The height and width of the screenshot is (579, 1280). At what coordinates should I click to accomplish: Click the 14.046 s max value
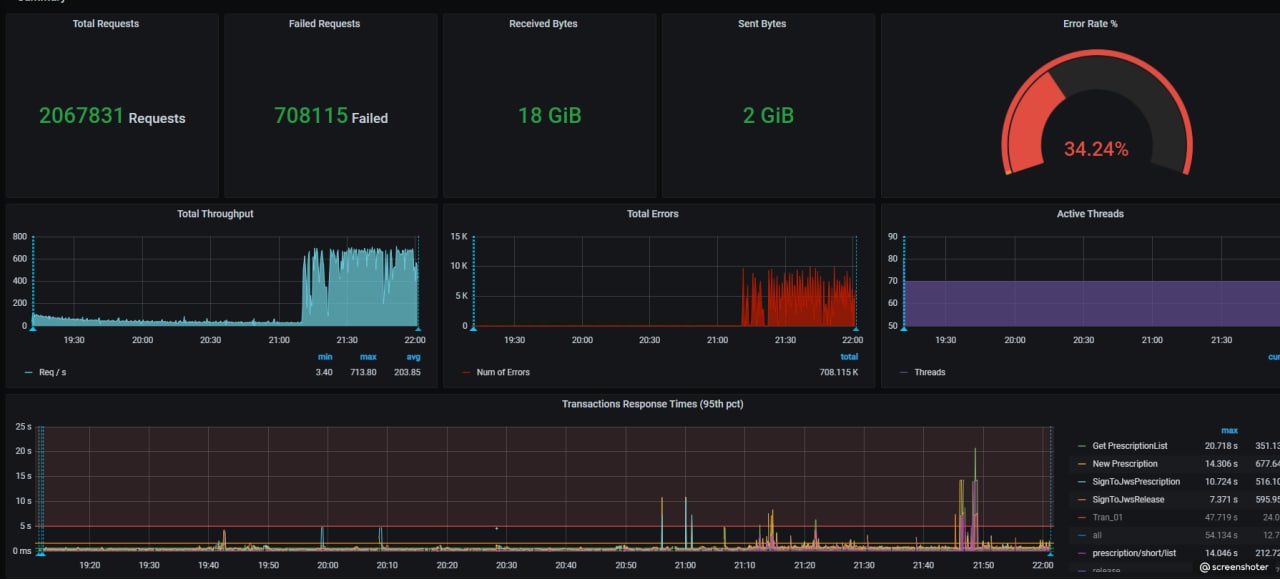tap(1221, 554)
